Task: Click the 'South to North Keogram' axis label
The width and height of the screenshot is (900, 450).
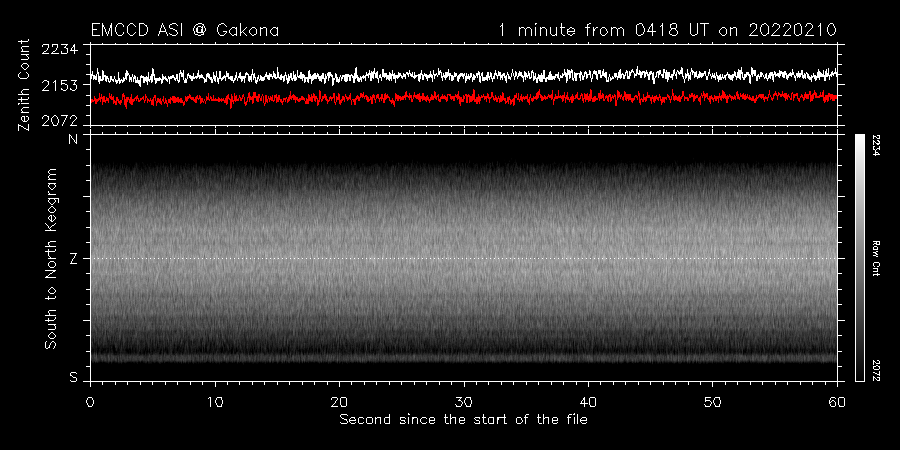Action: coord(51,258)
